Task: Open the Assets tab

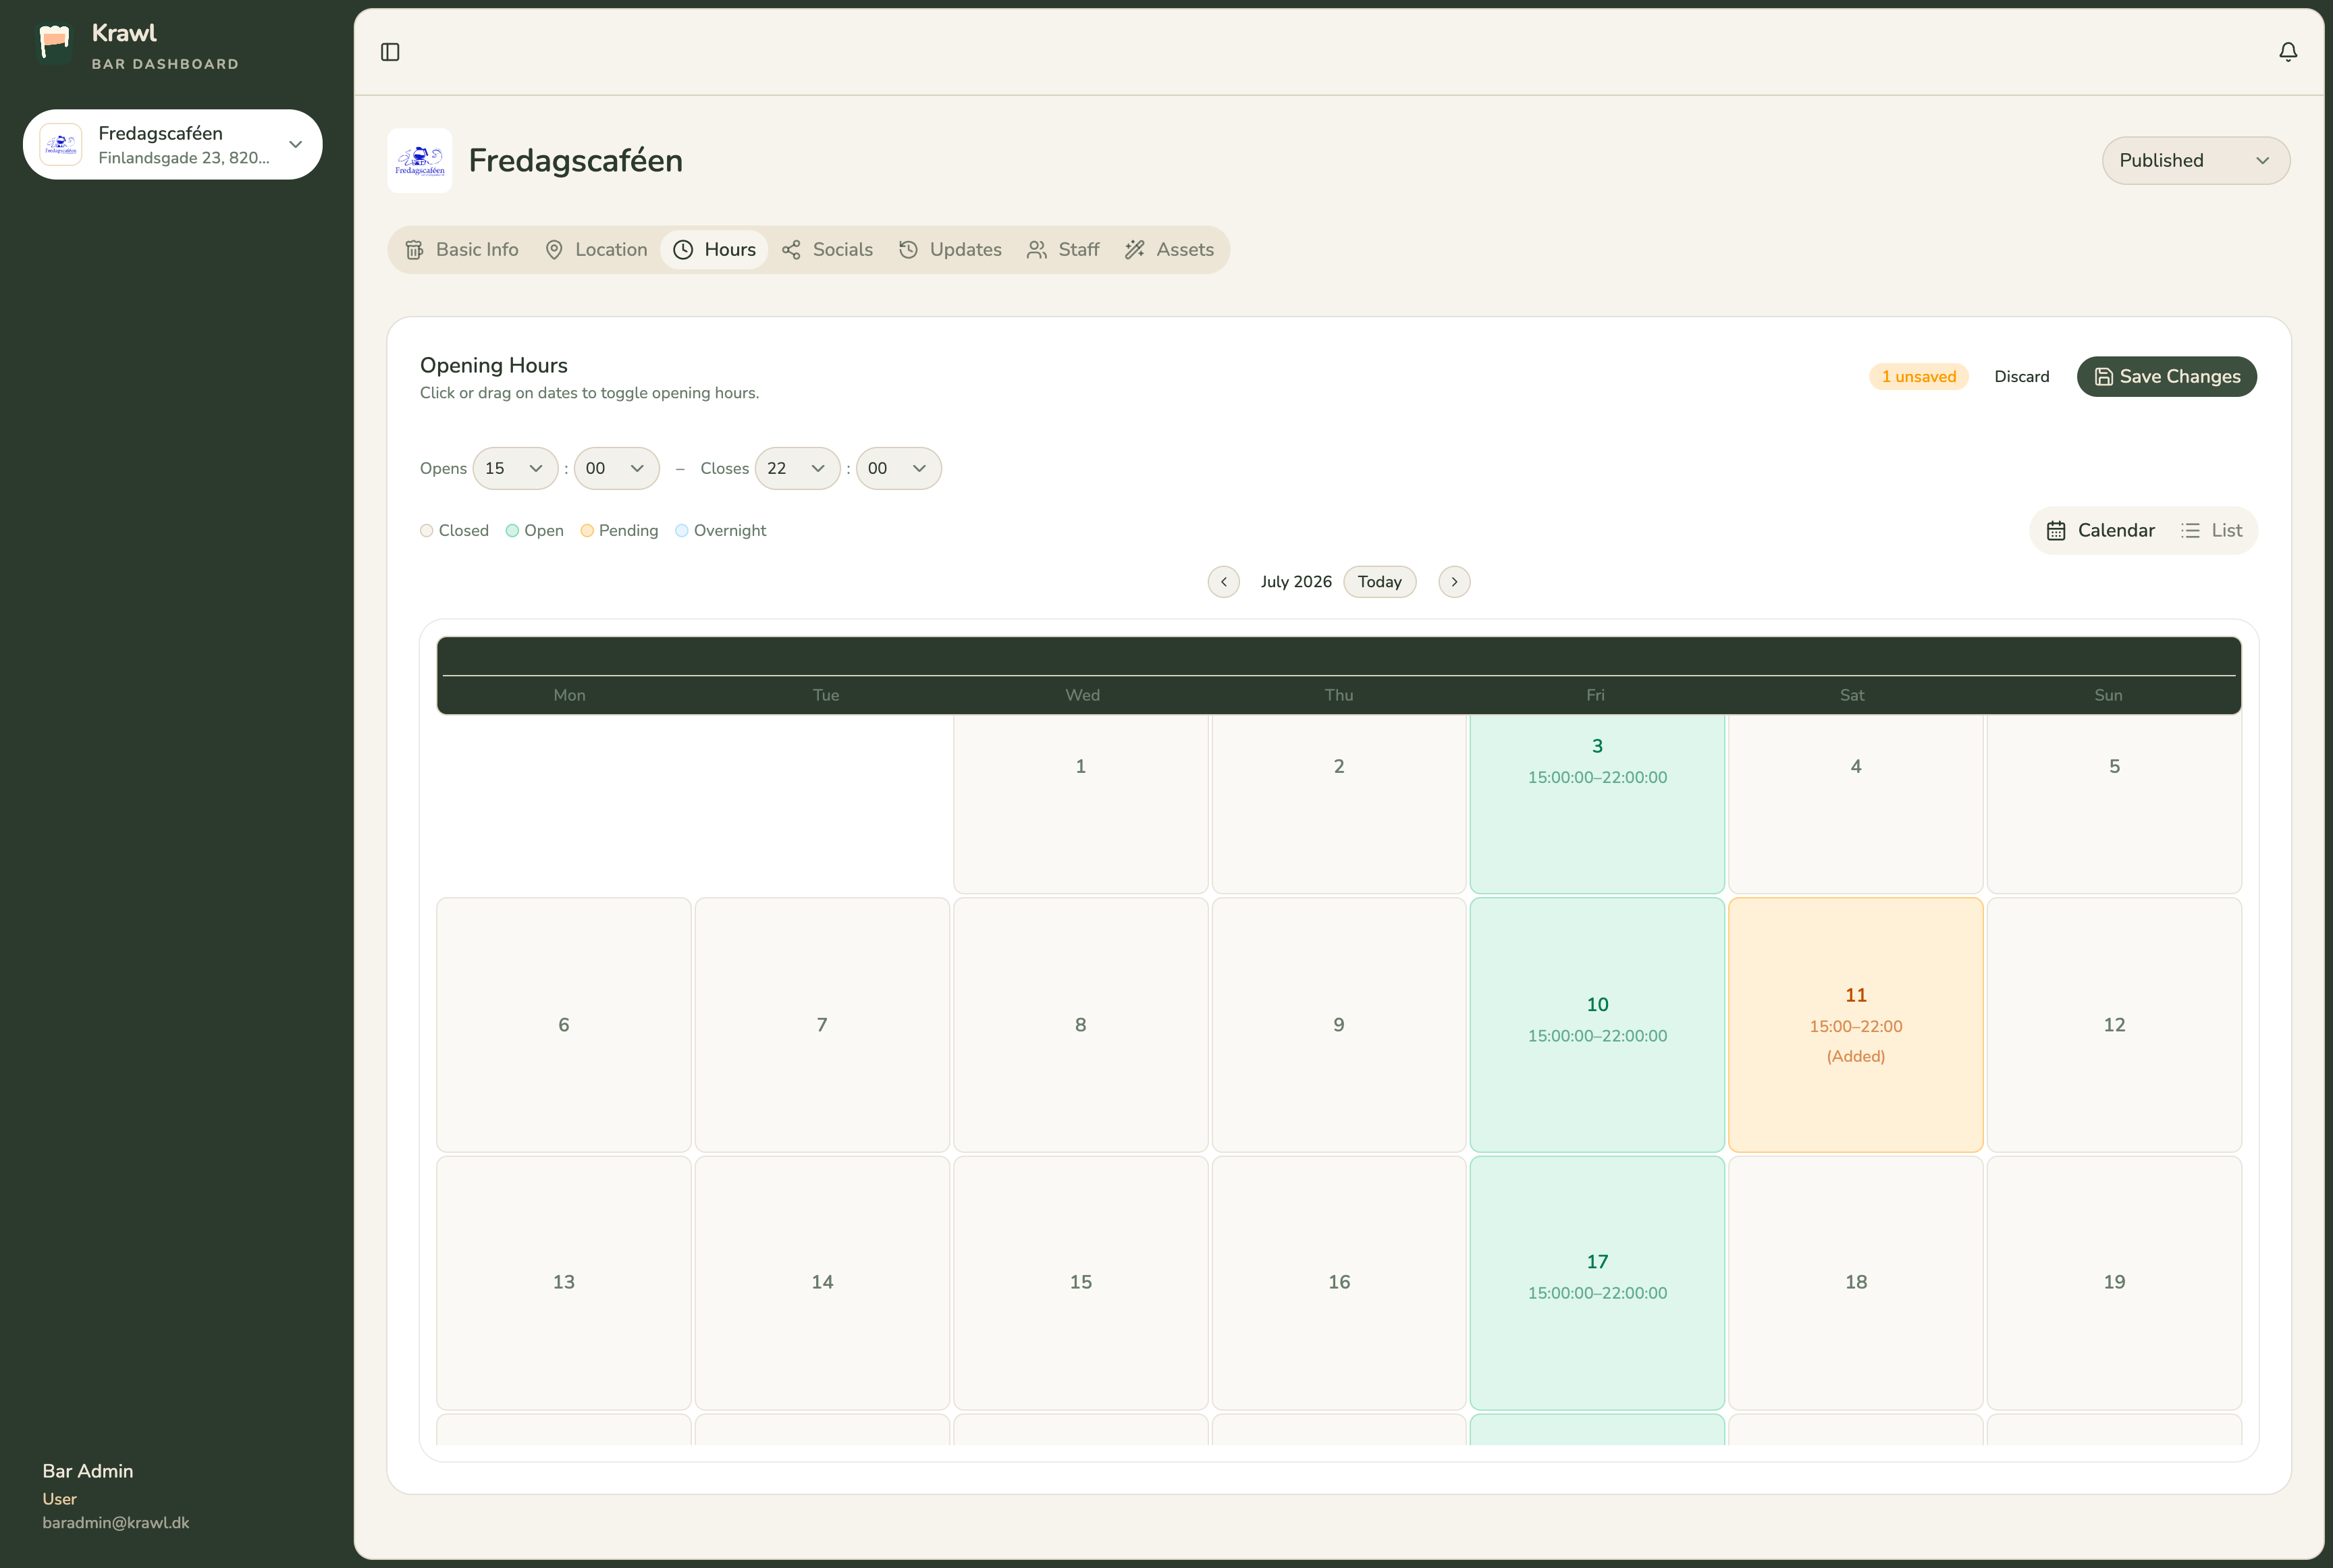Action: point(1169,250)
